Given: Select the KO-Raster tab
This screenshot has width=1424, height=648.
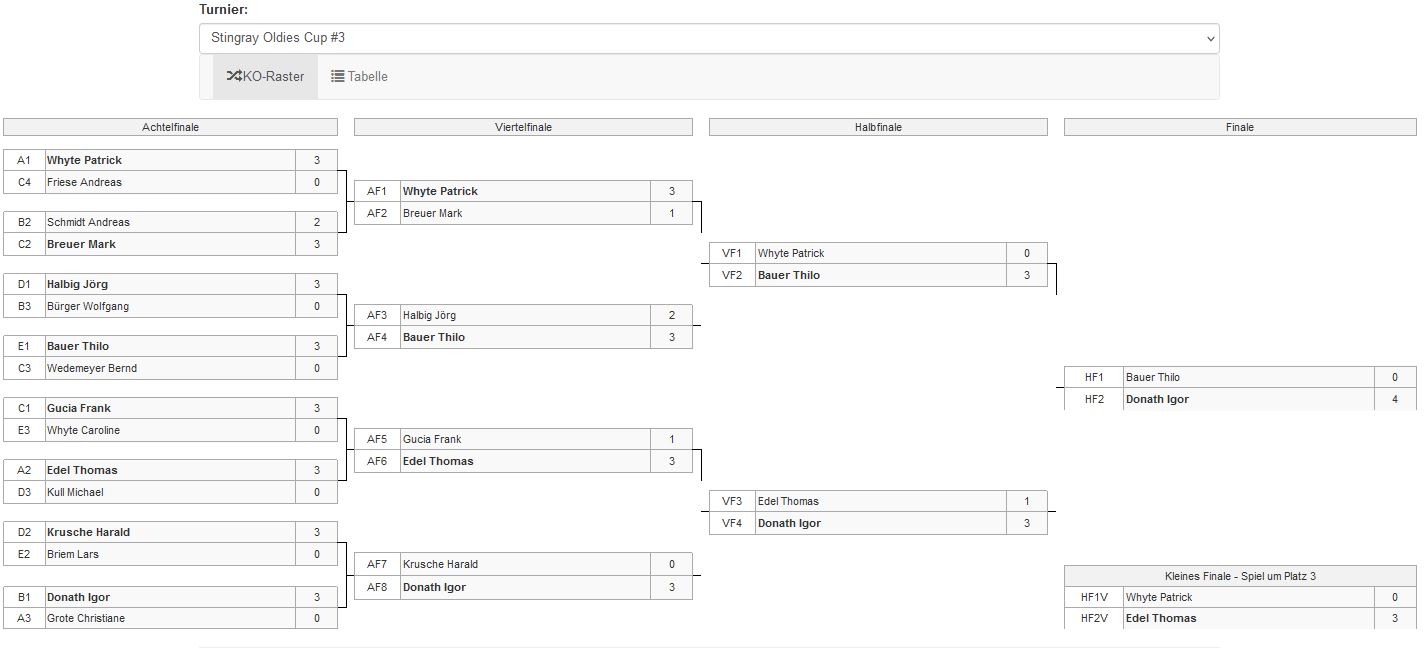Looking at the screenshot, I should click(266, 76).
